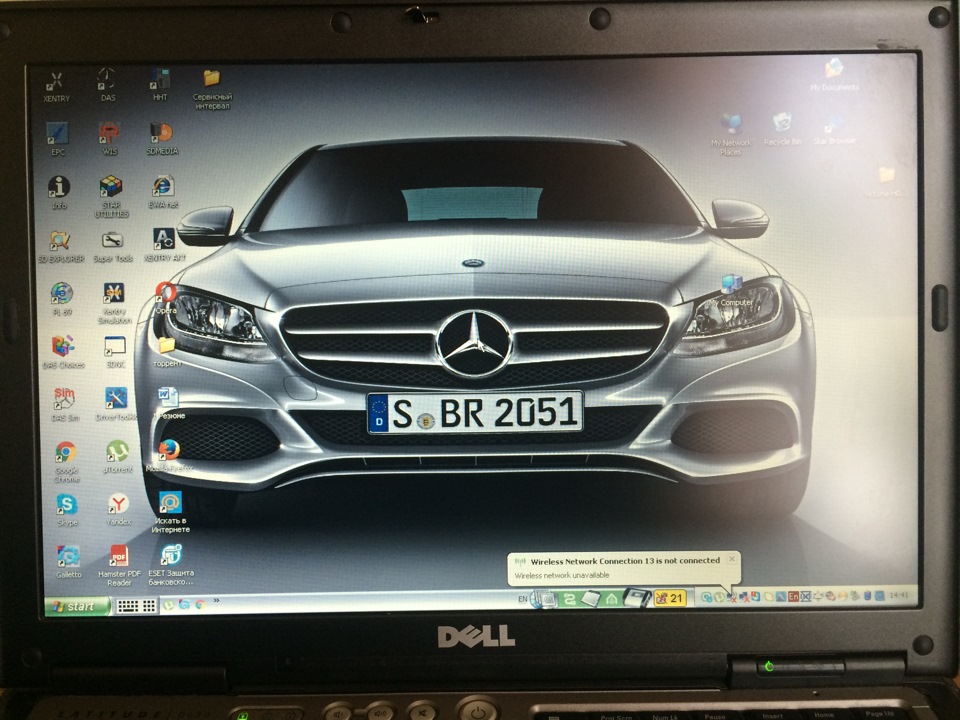The image size is (960, 720).
Task: Launch the Skype desktop shortcut
Action: click(67, 510)
